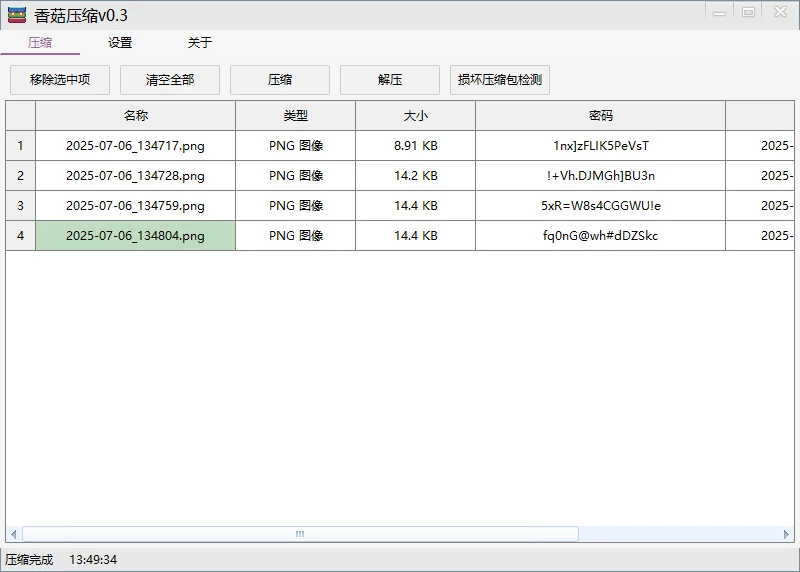Click the 解压 button

(390, 80)
